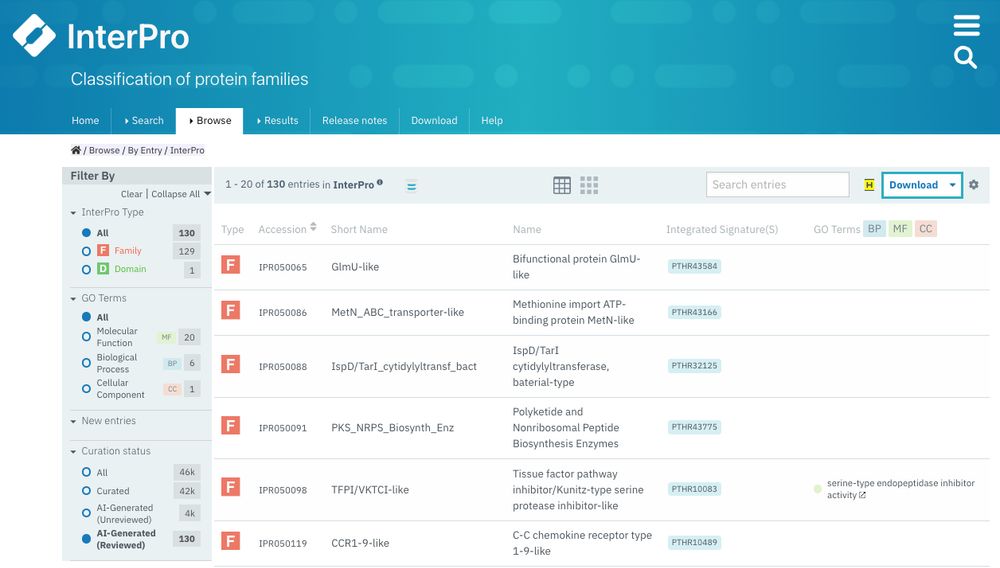The height and width of the screenshot is (568, 1000).
Task: Toggle BP GO Terms column badge
Action: 874,229
